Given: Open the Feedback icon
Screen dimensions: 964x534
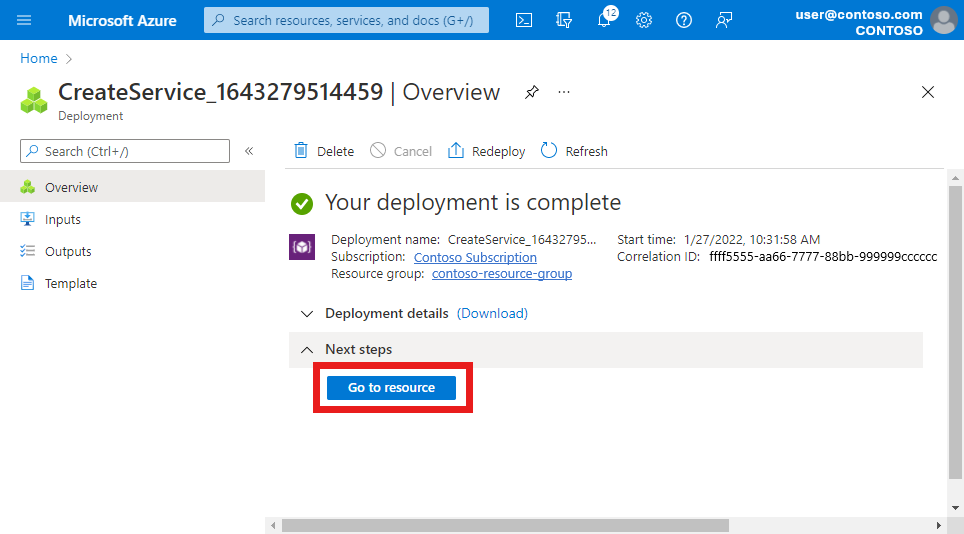Looking at the screenshot, I should pos(724,20).
